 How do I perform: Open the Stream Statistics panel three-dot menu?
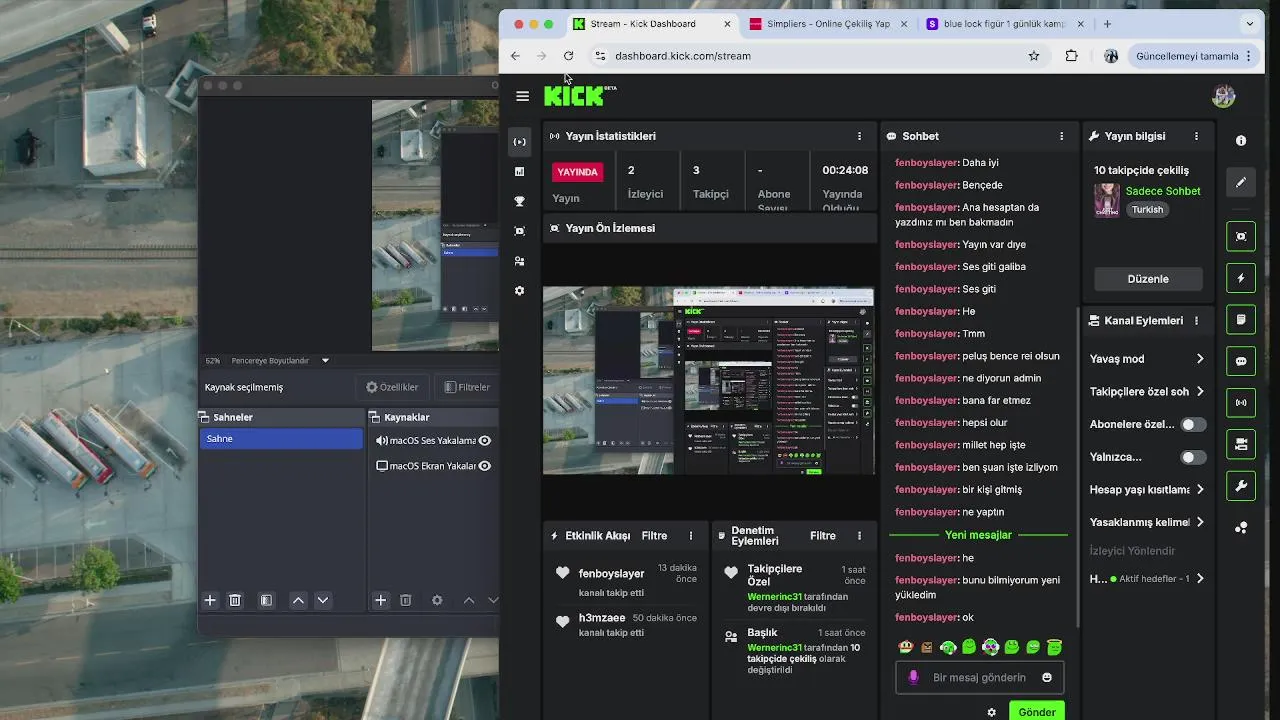[859, 136]
